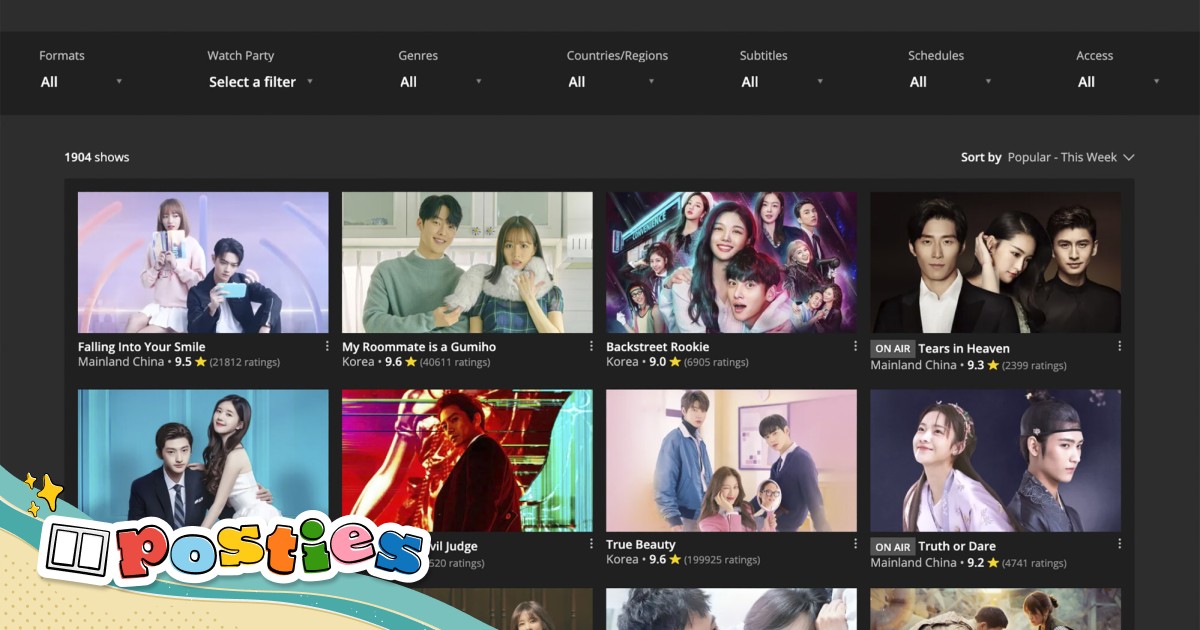1200x630 pixels.
Task: Open the Countries/Regions filter dropdown
Action: coord(611,82)
